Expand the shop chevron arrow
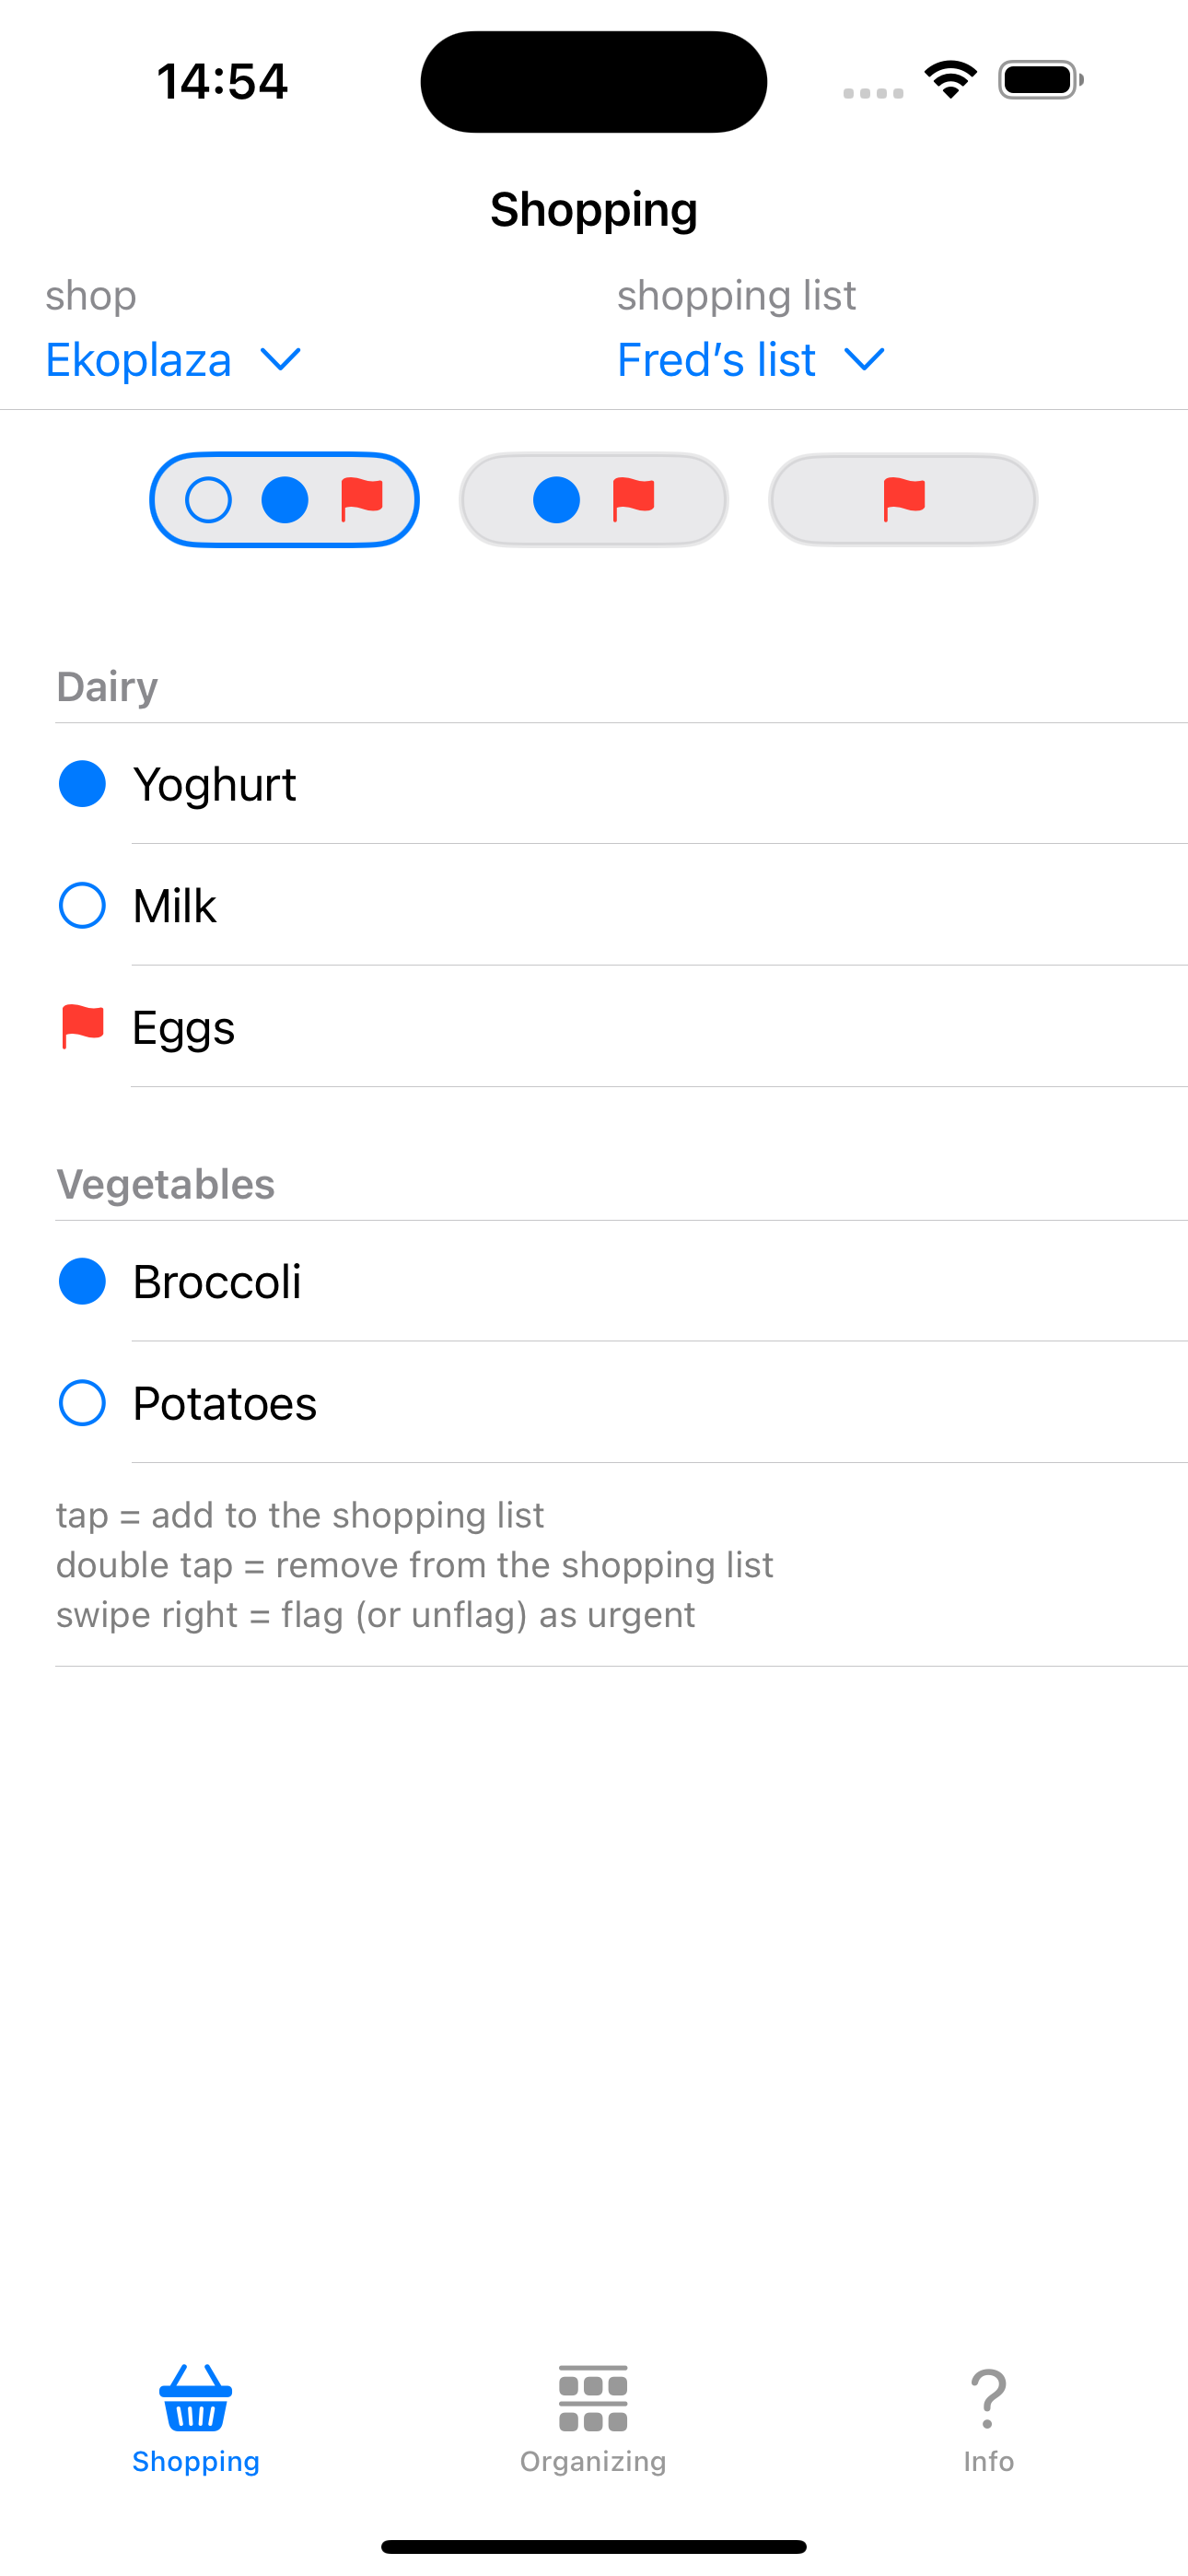Screen dimensions: 1188x2576 coord(281,360)
